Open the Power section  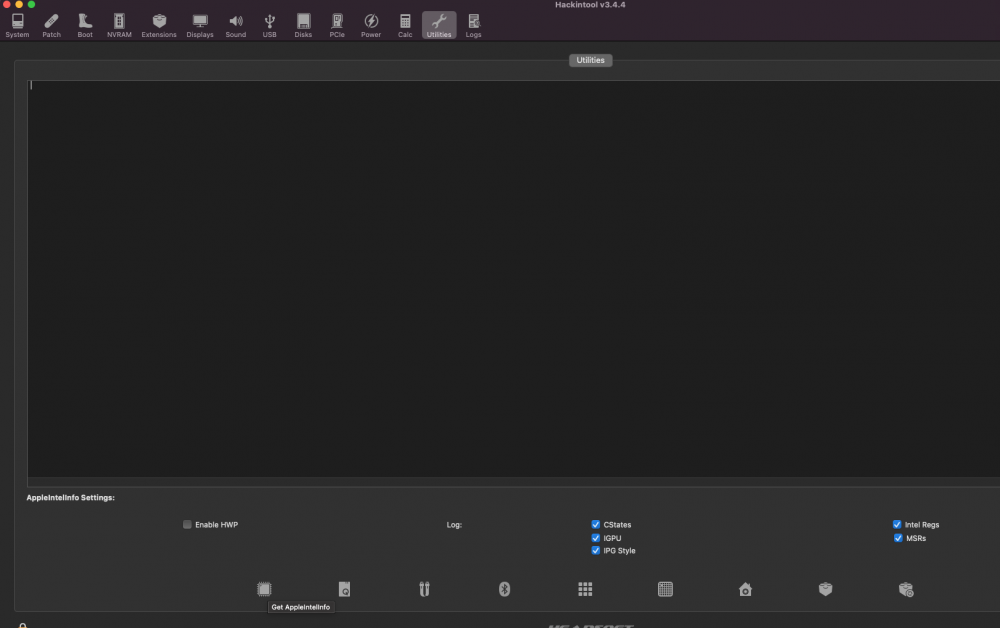(x=371, y=26)
